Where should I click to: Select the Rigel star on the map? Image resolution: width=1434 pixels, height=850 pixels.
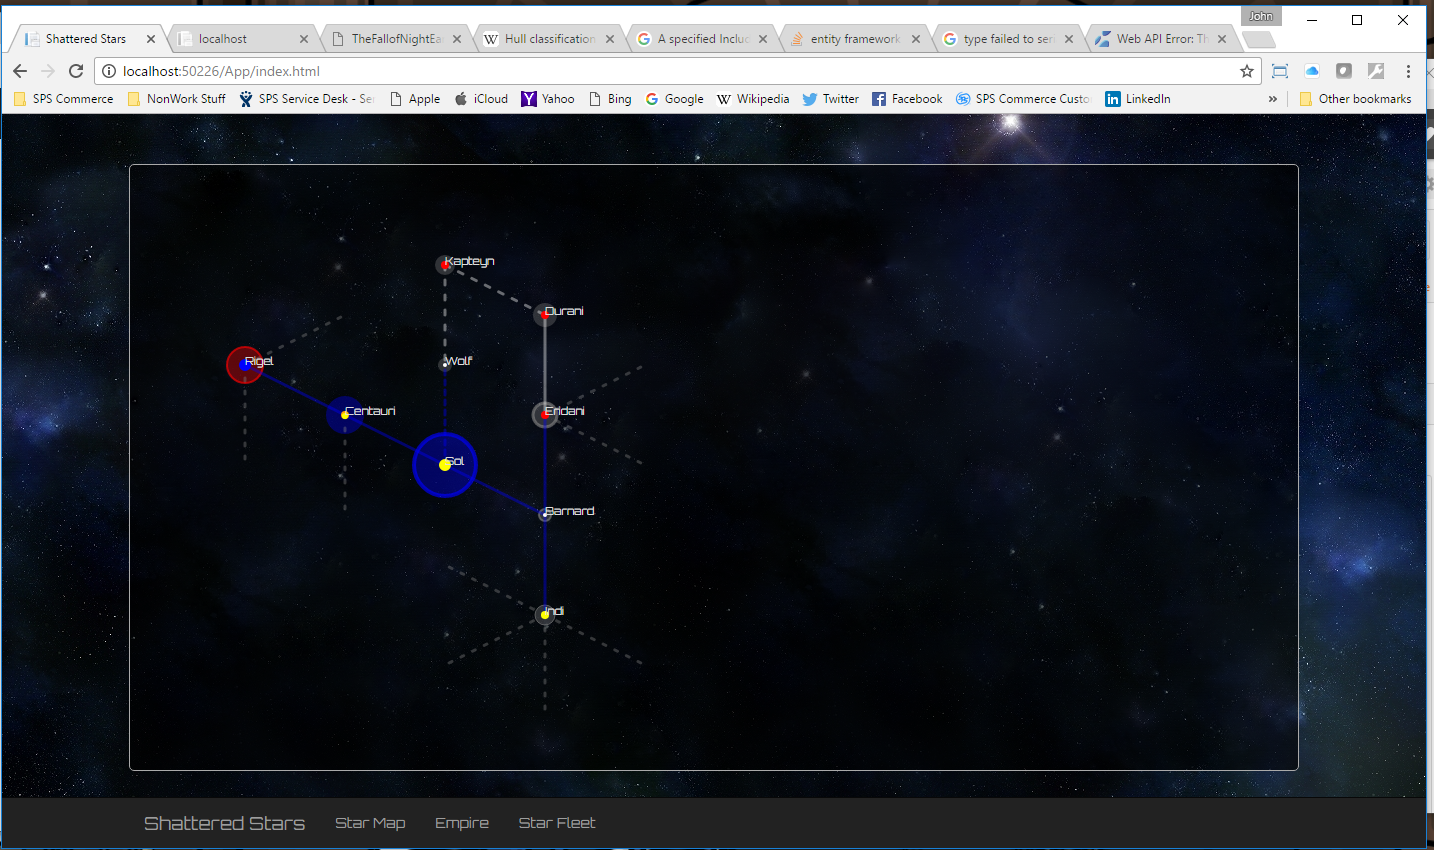(x=245, y=365)
